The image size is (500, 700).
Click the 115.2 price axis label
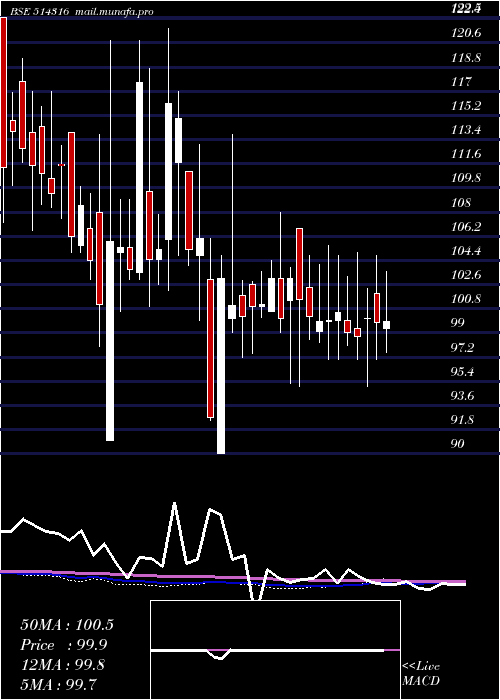tap(466, 106)
